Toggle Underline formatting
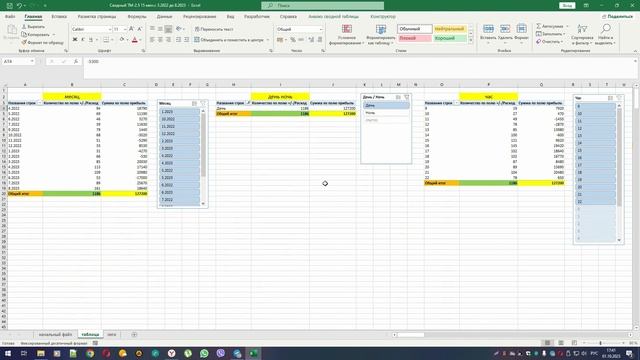 [91, 40]
